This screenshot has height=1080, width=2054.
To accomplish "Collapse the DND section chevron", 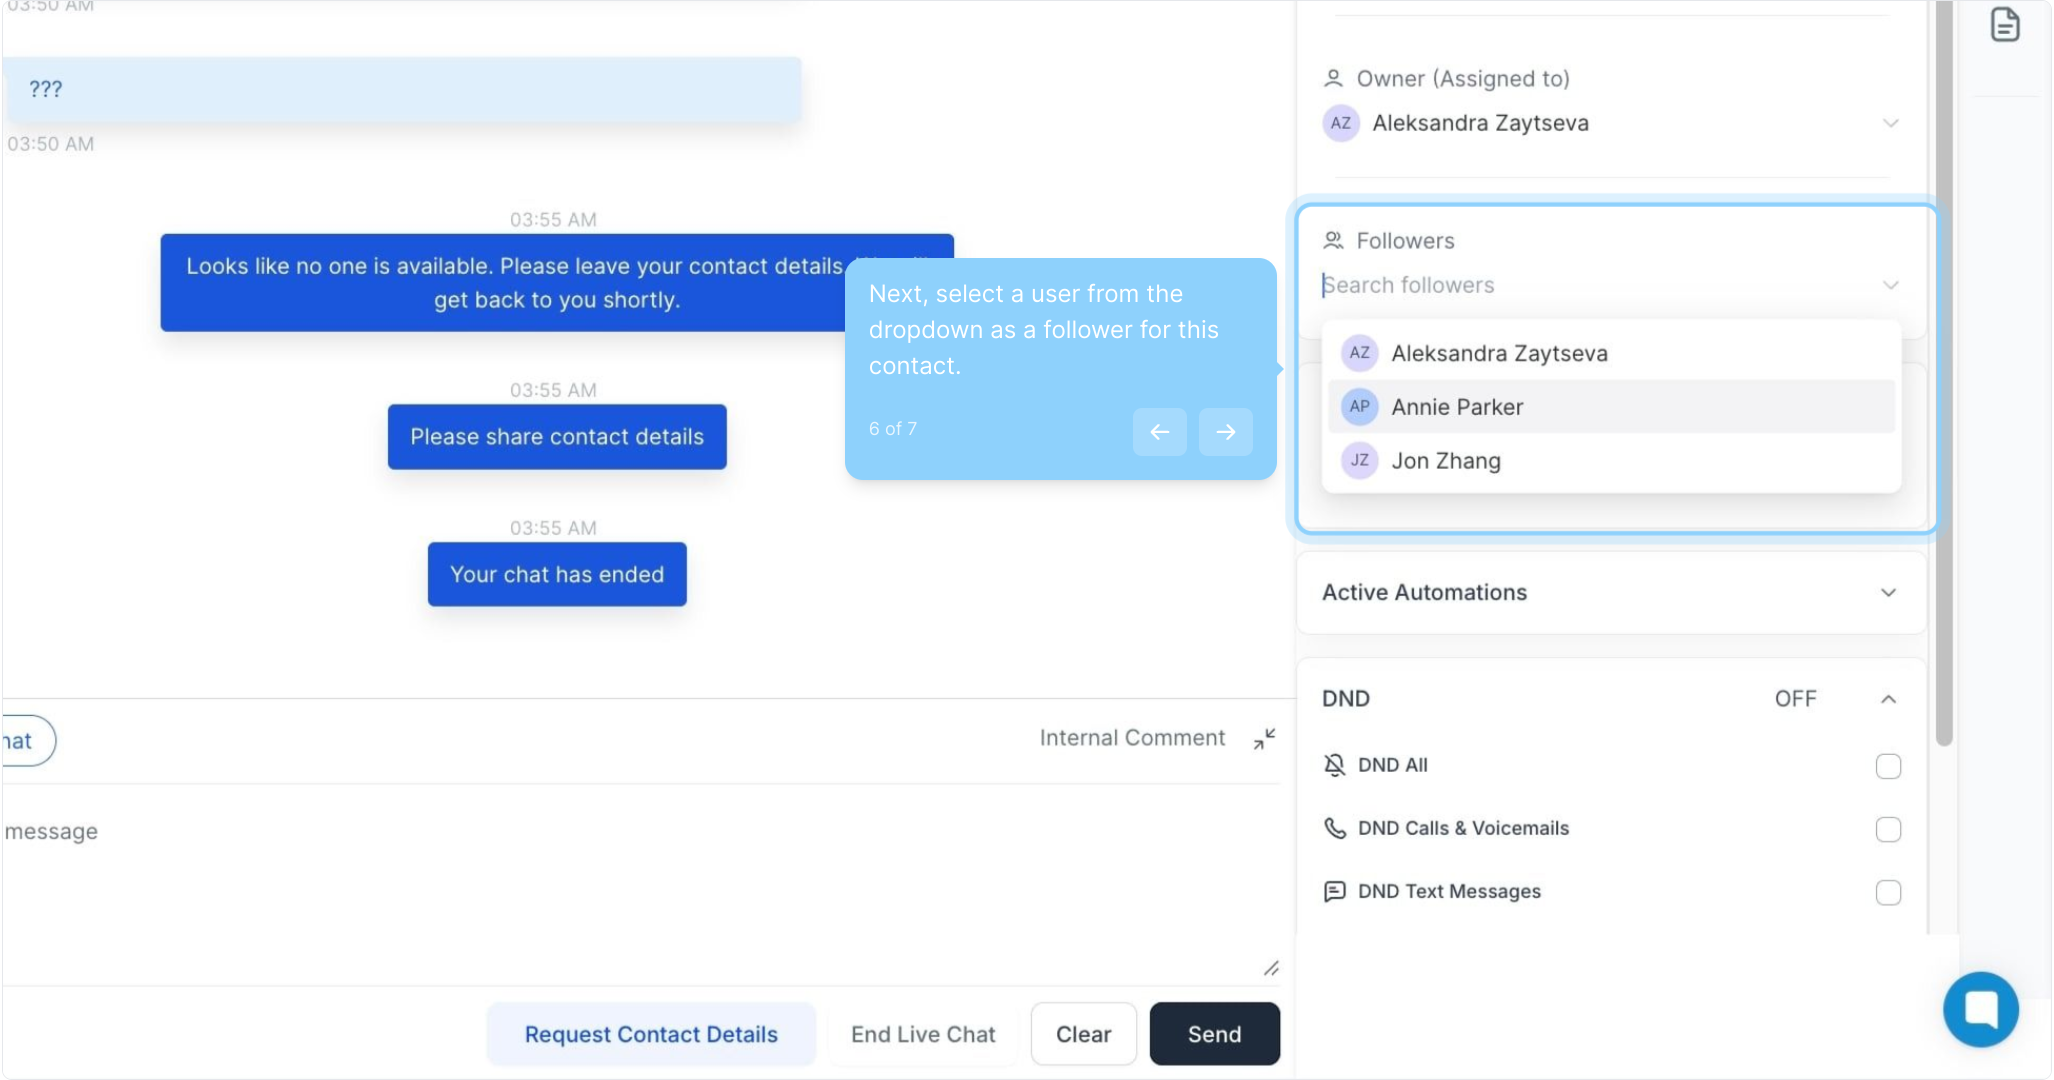I will tap(1887, 699).
